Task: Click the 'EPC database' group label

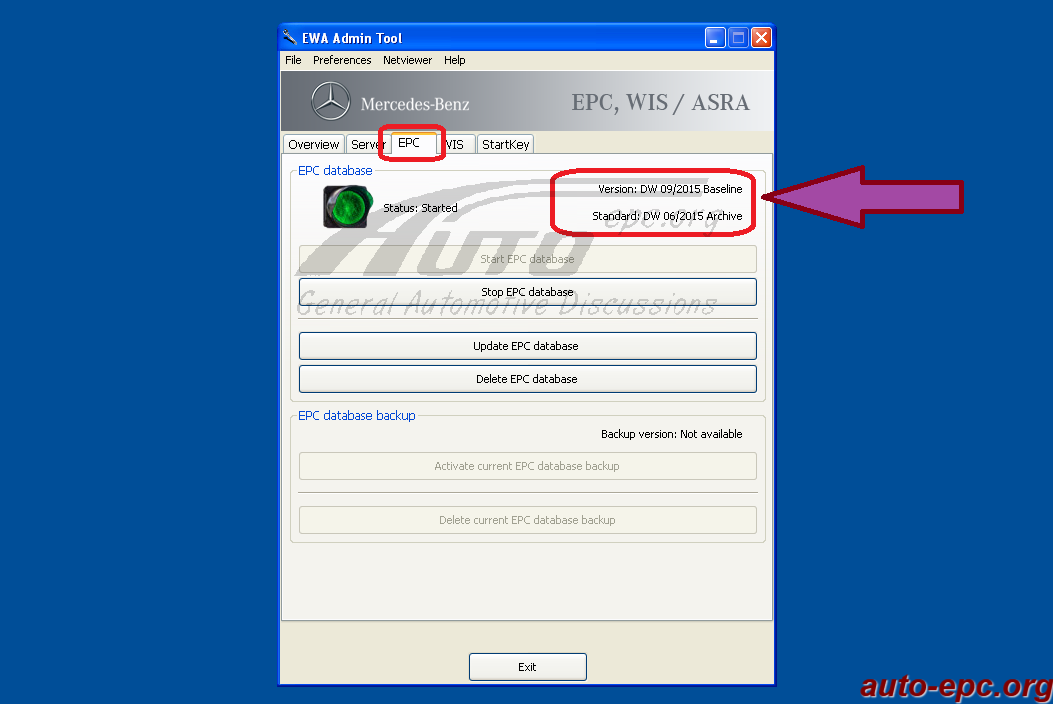Action: pos(335,171)
